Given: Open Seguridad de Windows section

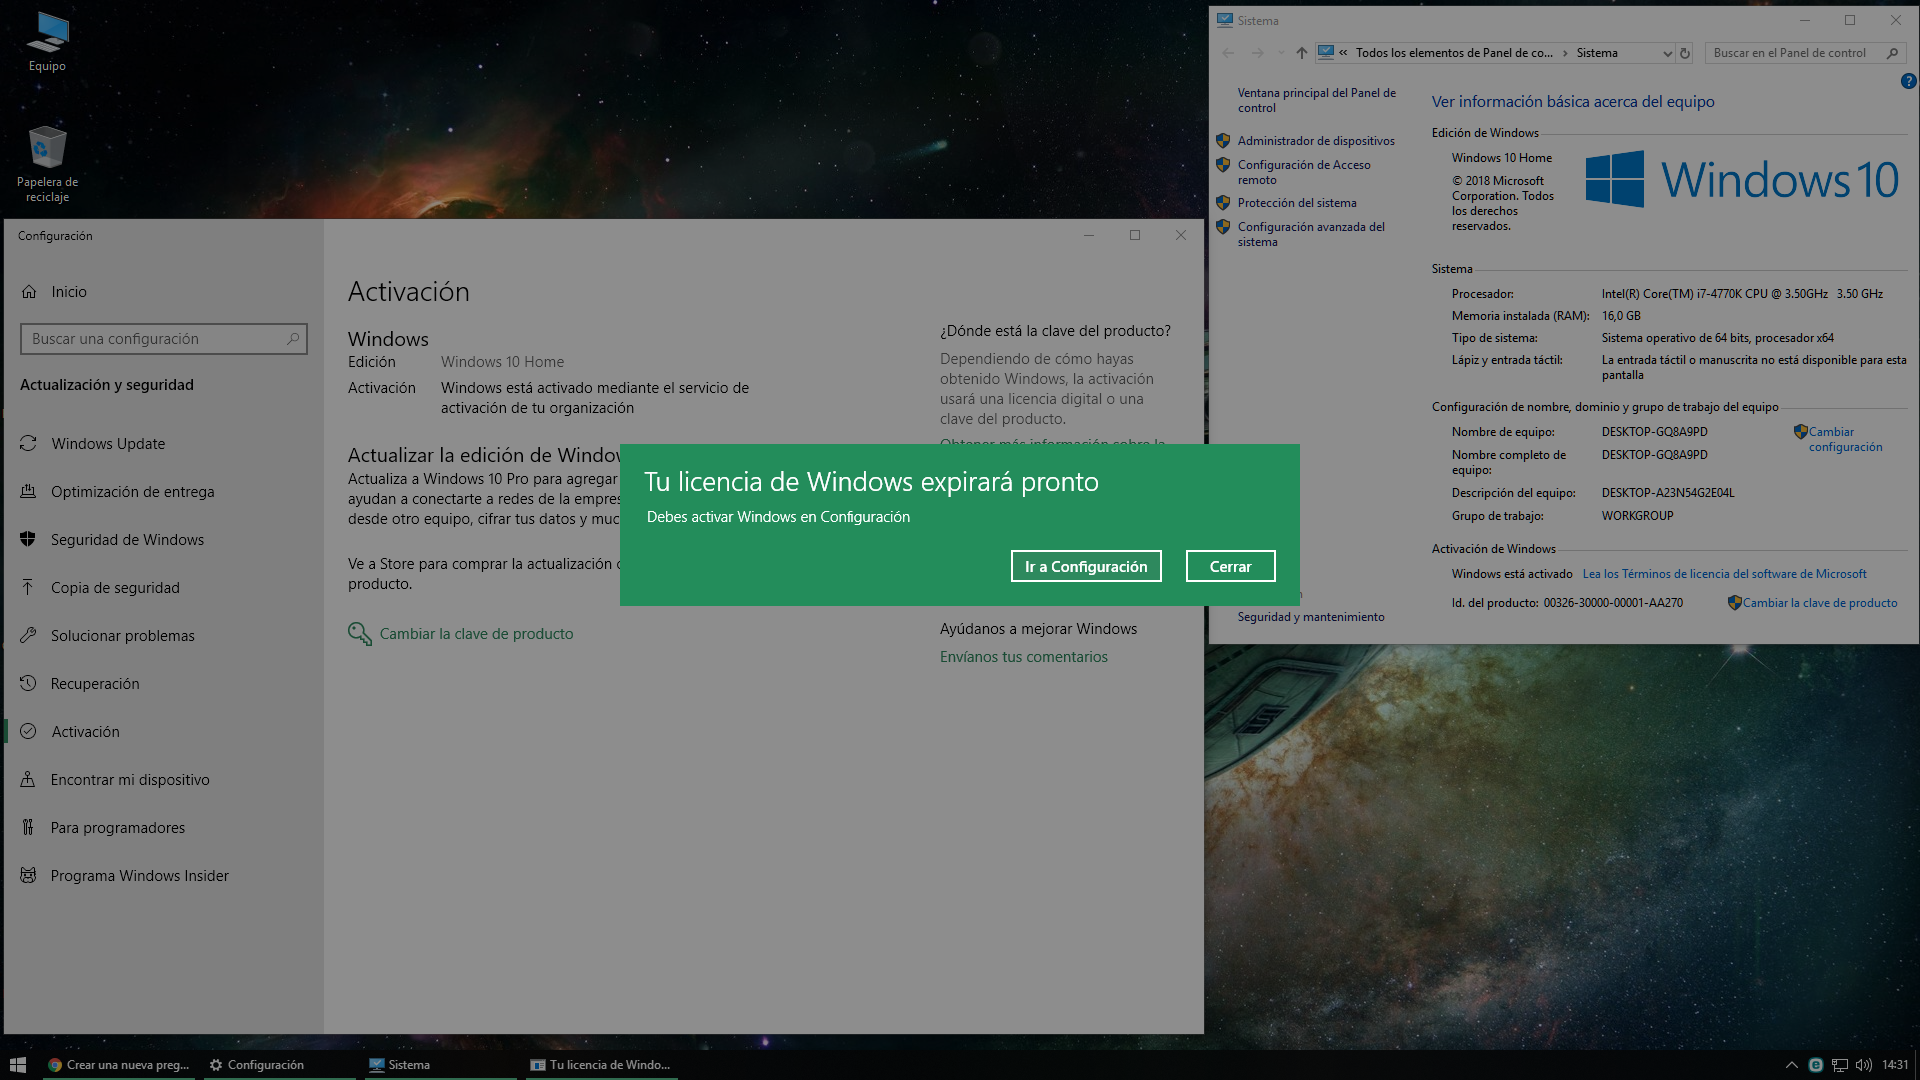Looking at the screenshot, I should [127, 540].
